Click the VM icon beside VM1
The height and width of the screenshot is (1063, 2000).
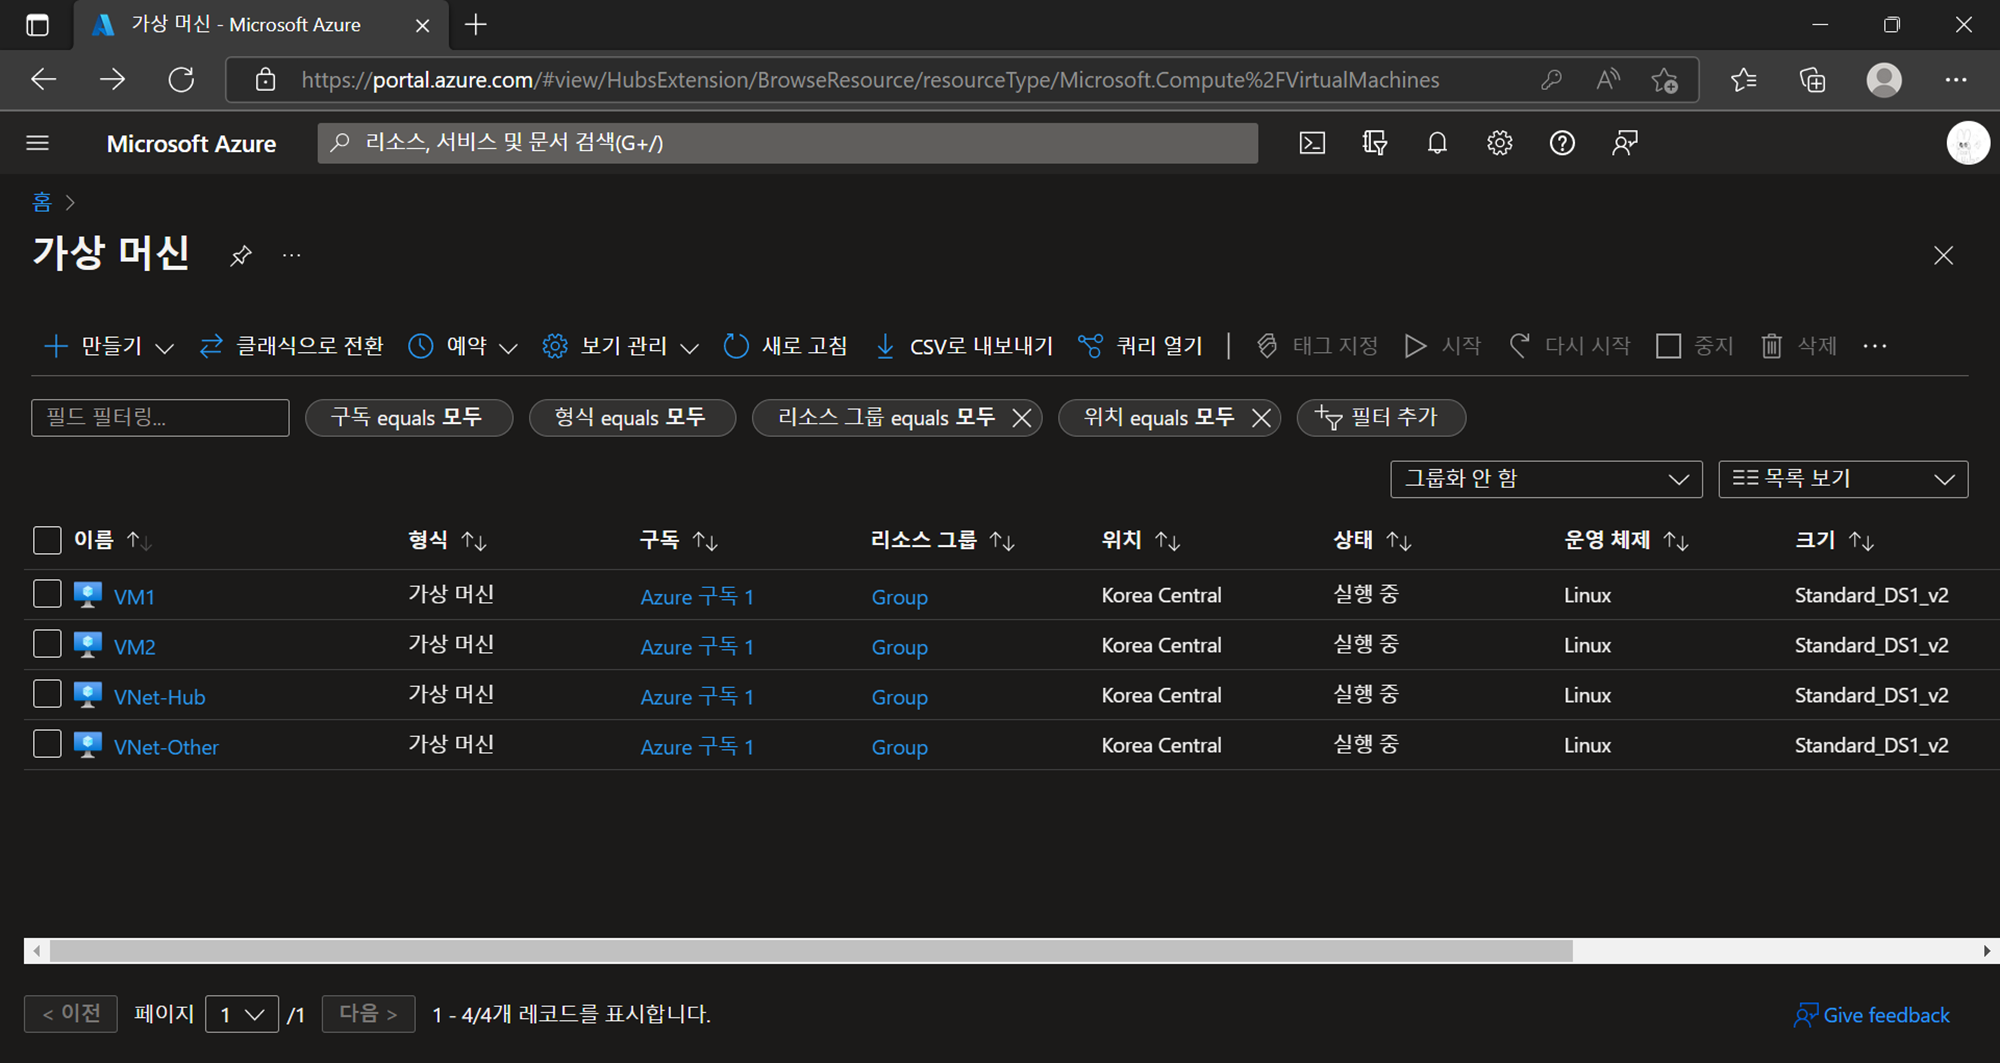click(x=88, y=595)
